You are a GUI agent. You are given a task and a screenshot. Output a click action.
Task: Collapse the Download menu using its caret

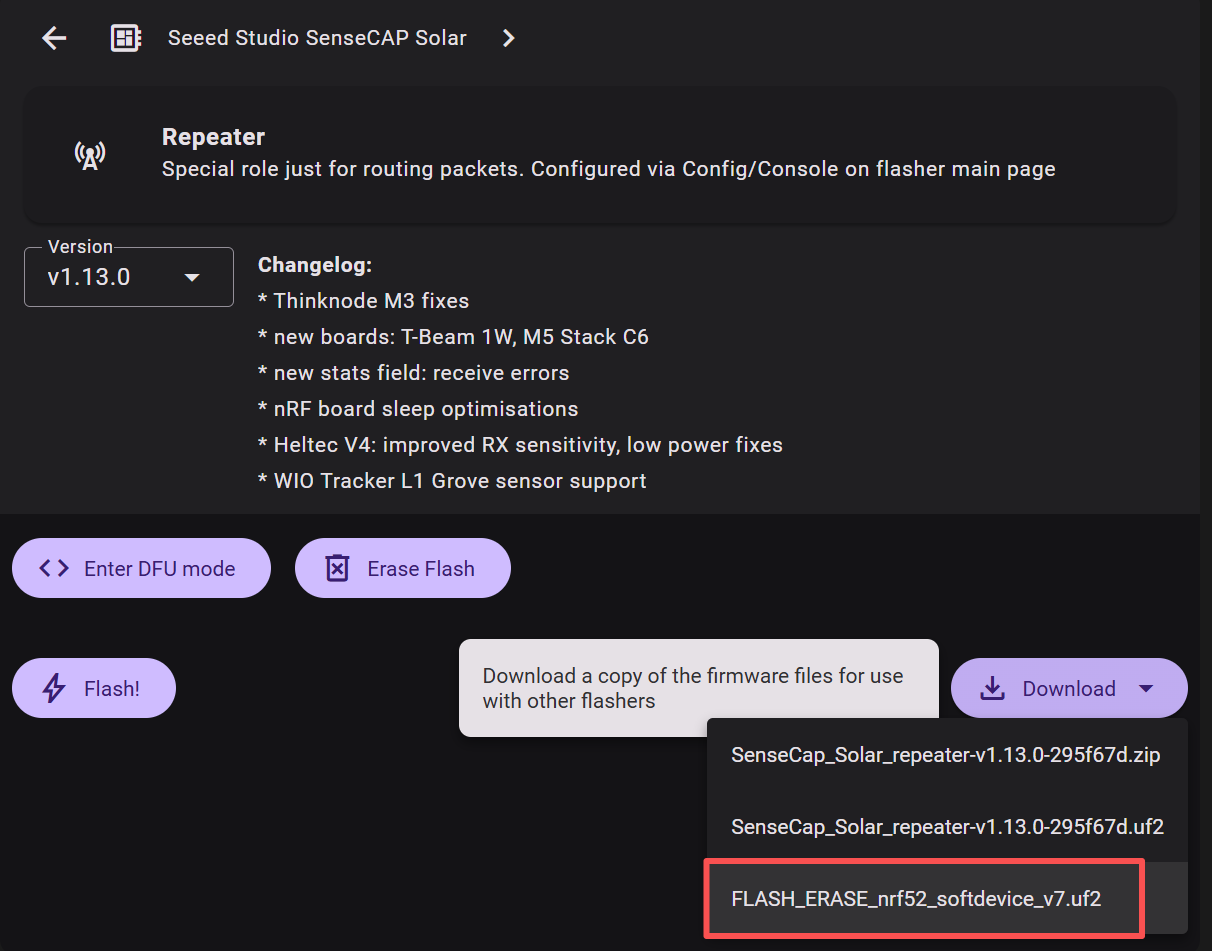click(1146, 689)
